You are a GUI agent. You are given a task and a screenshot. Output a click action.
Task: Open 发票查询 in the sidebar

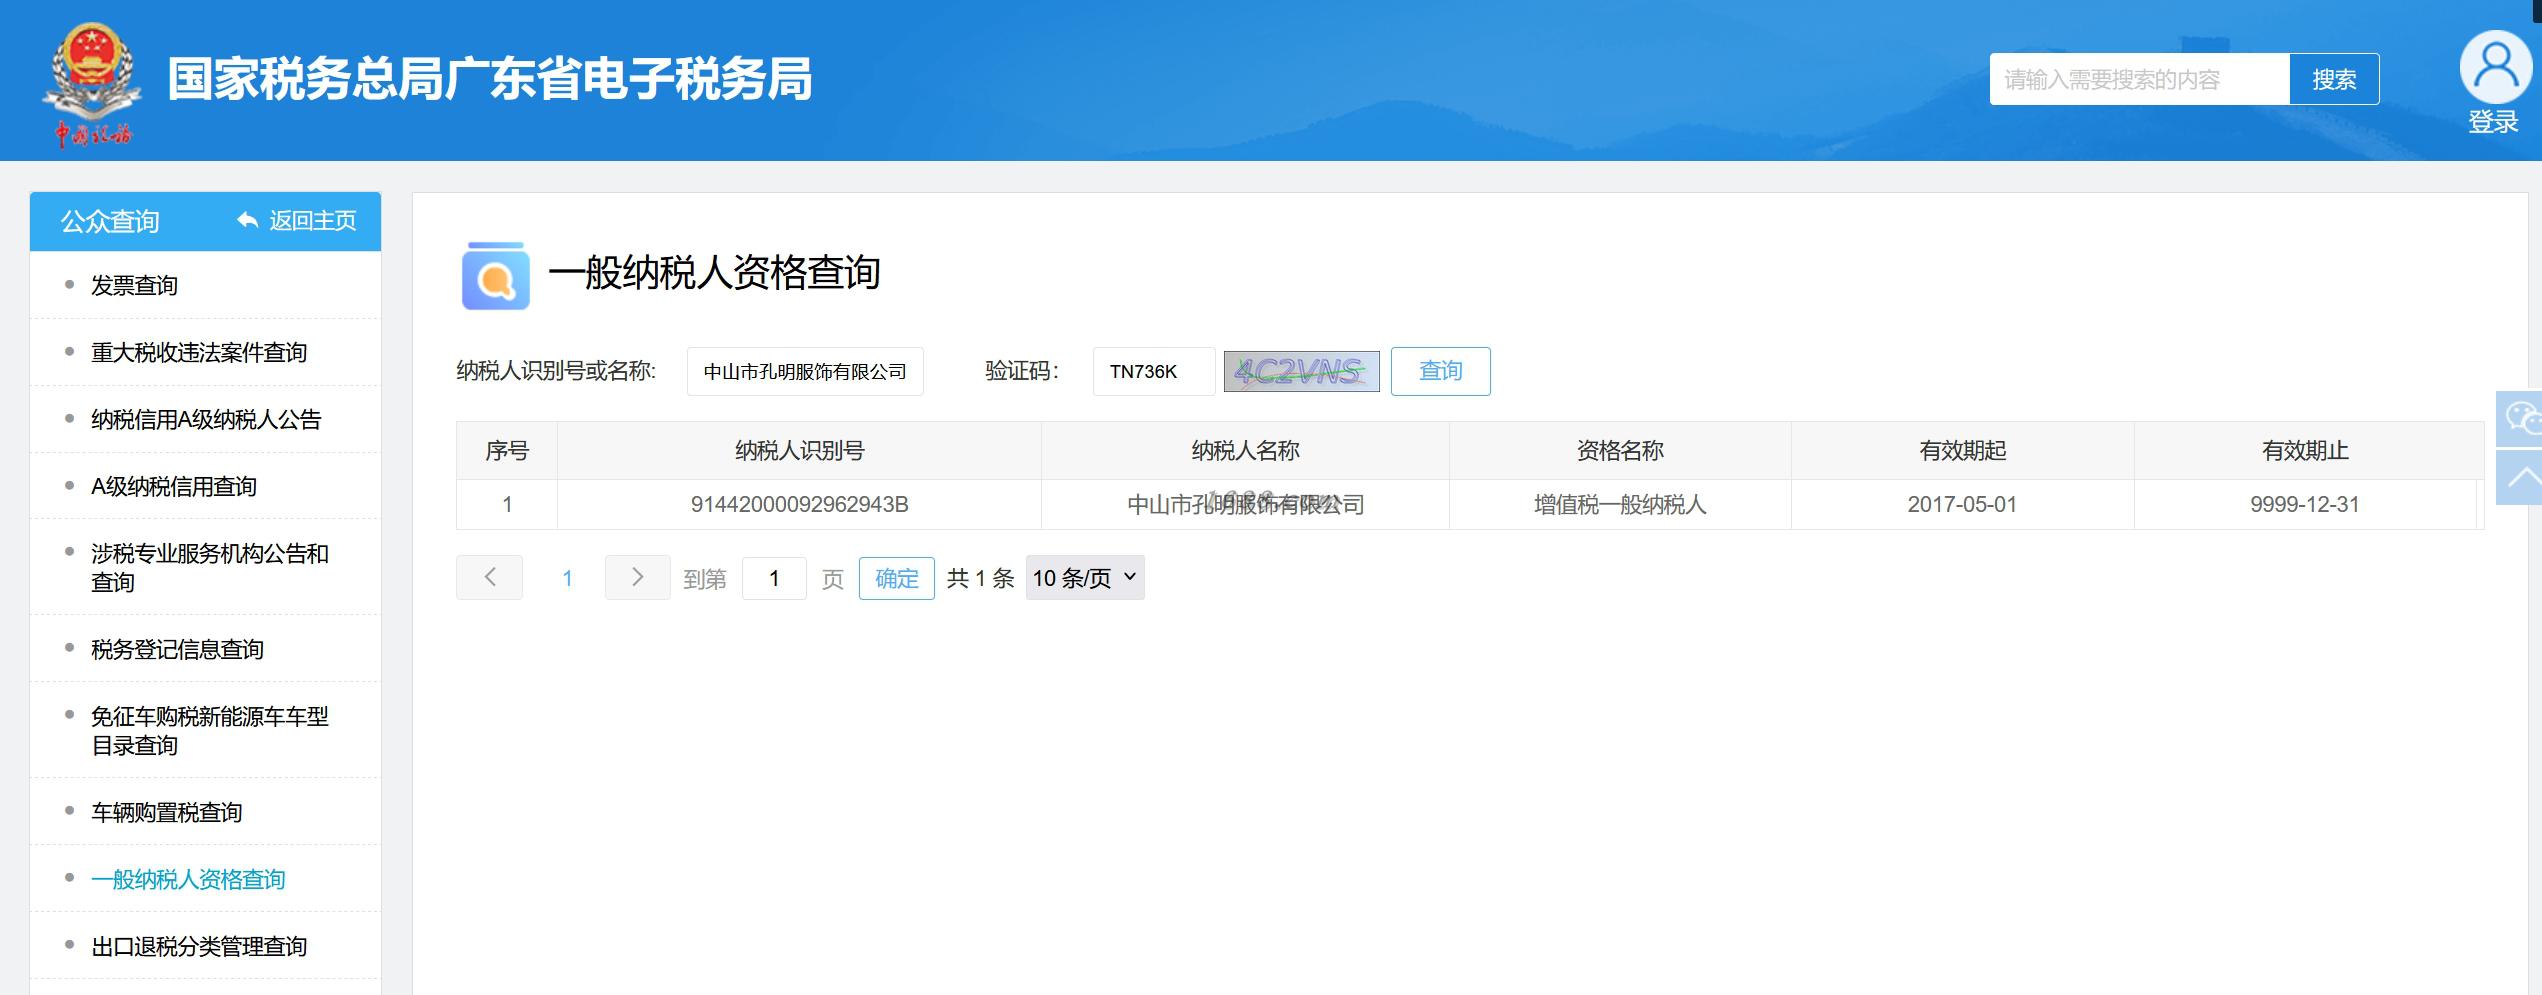(134, 286)
